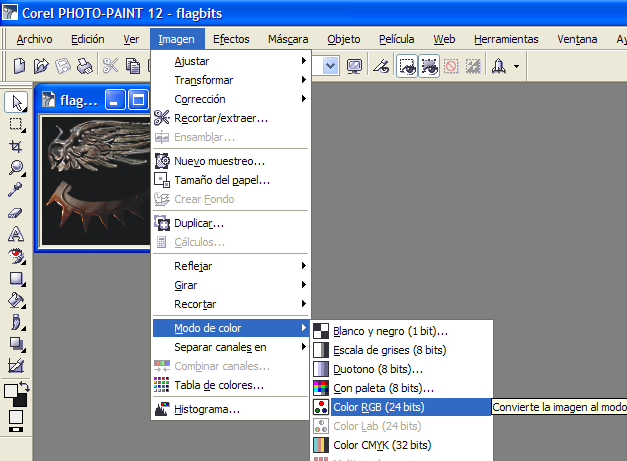Choose Duplicar… from the menu
The width and height of the screenshot is (627, 461).
pyautogui.click(x=231, y=223)
